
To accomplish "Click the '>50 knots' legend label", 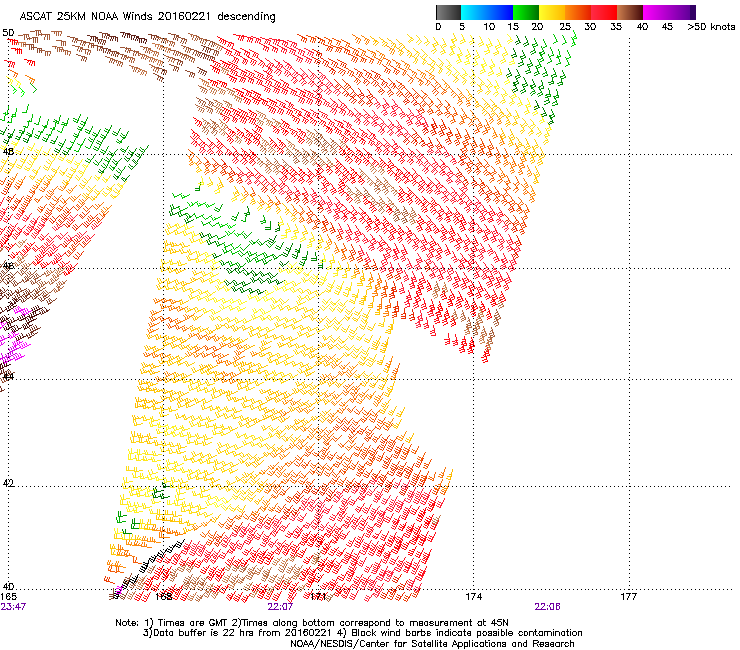I will click(711, 27).
